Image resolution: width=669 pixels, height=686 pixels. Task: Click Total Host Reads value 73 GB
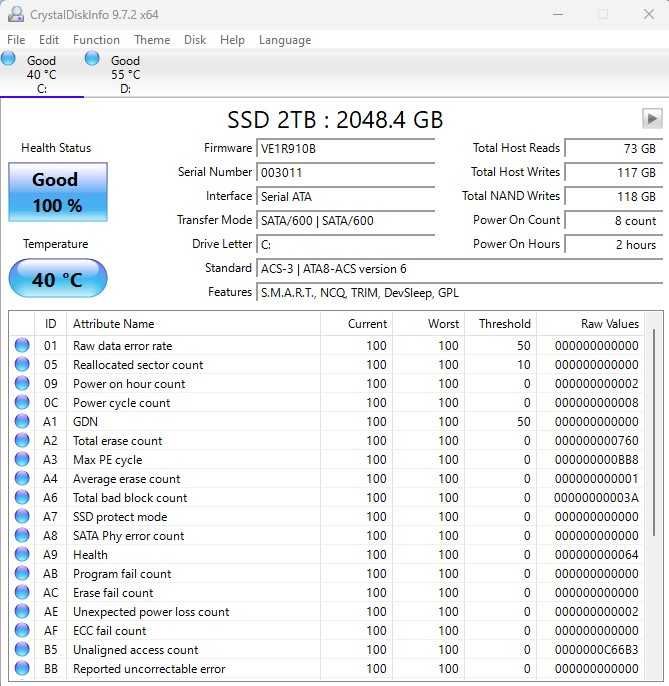coord(614,148)
